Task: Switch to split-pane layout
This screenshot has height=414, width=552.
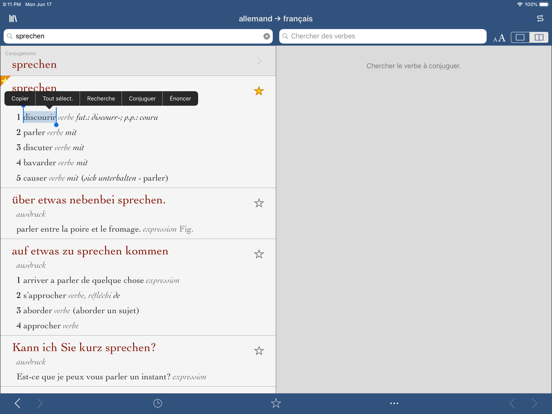Action: (x=539, y=37)
